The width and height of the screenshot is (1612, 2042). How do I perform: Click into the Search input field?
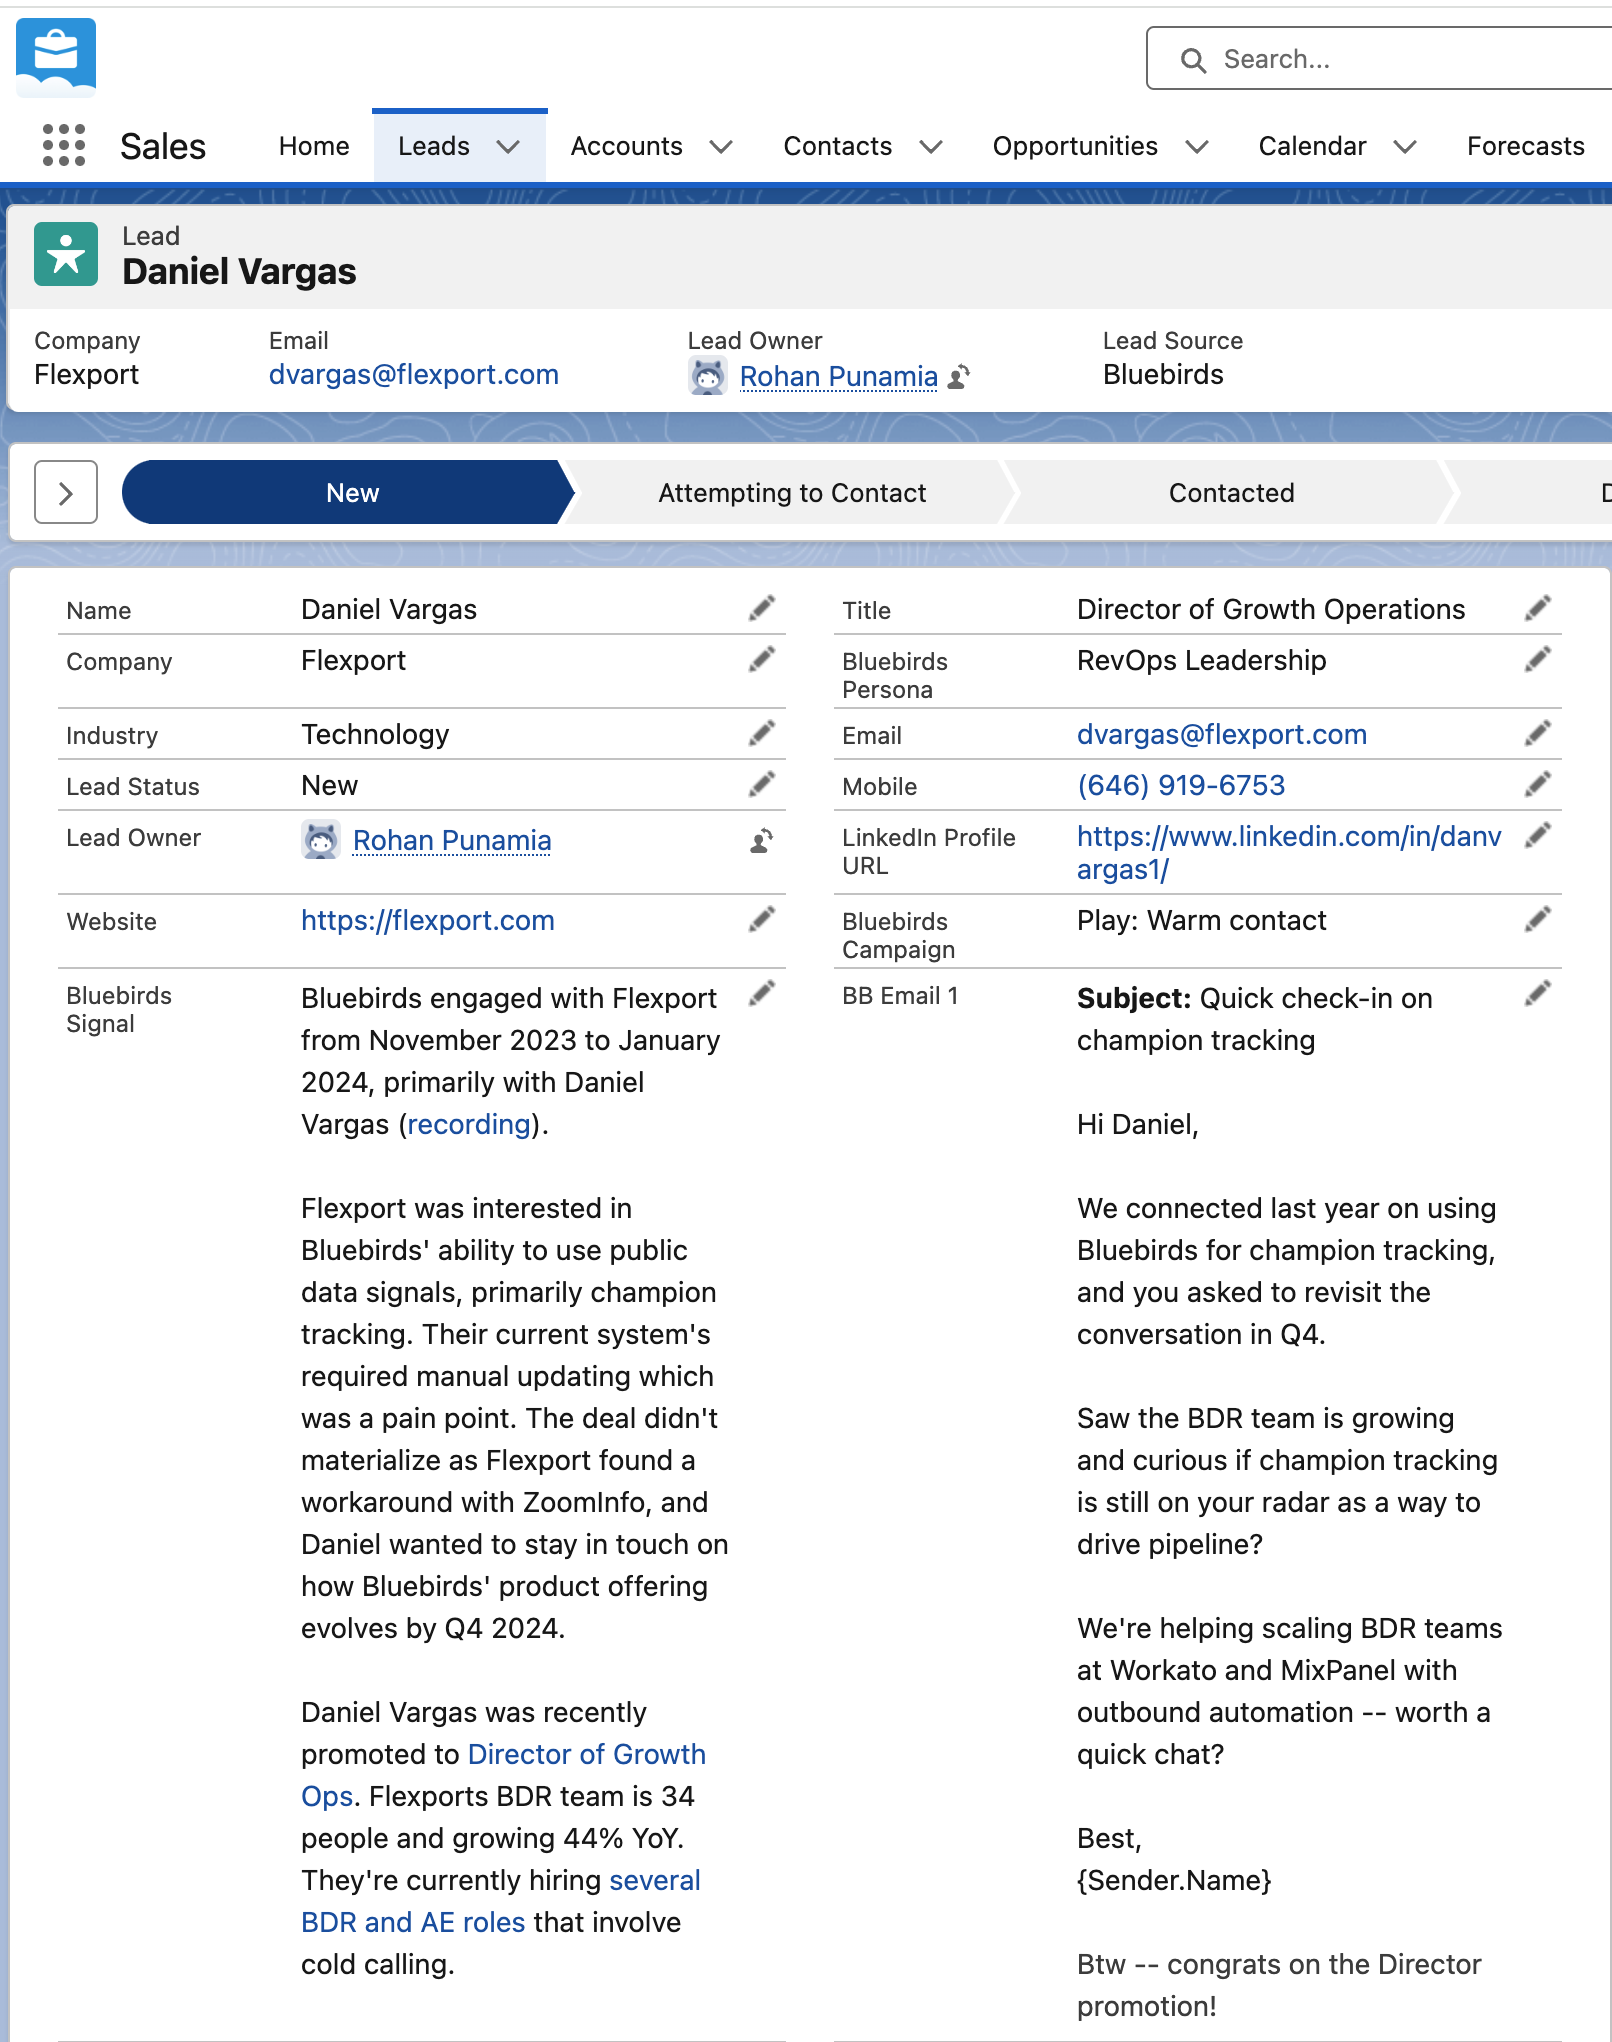pos(1400,59)
